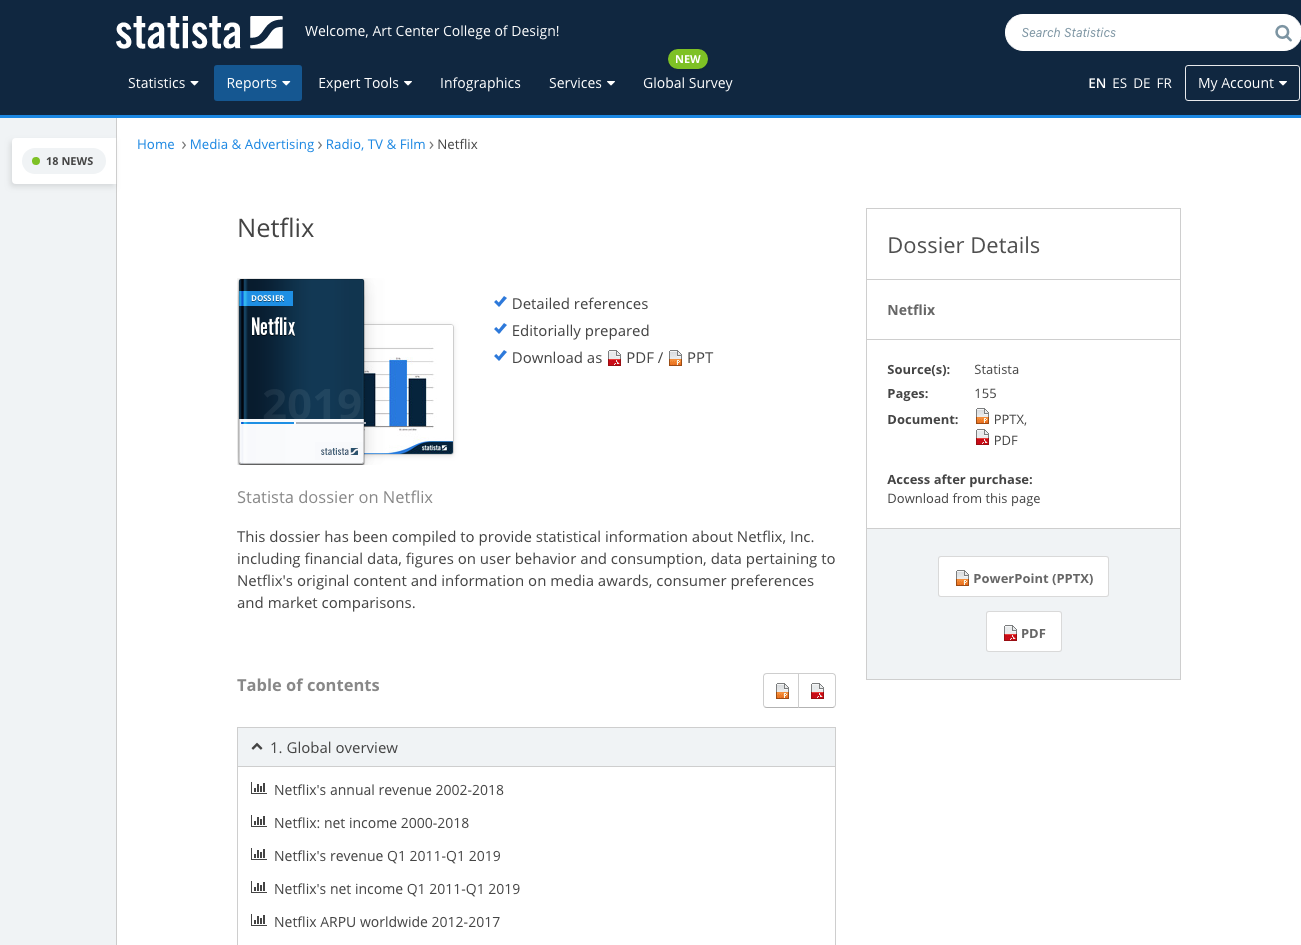Open Netflix: net income 2000-2018 statistic
Viewport: 1301px width, 945px height.
pyautogui.click(x=372, y=822)
